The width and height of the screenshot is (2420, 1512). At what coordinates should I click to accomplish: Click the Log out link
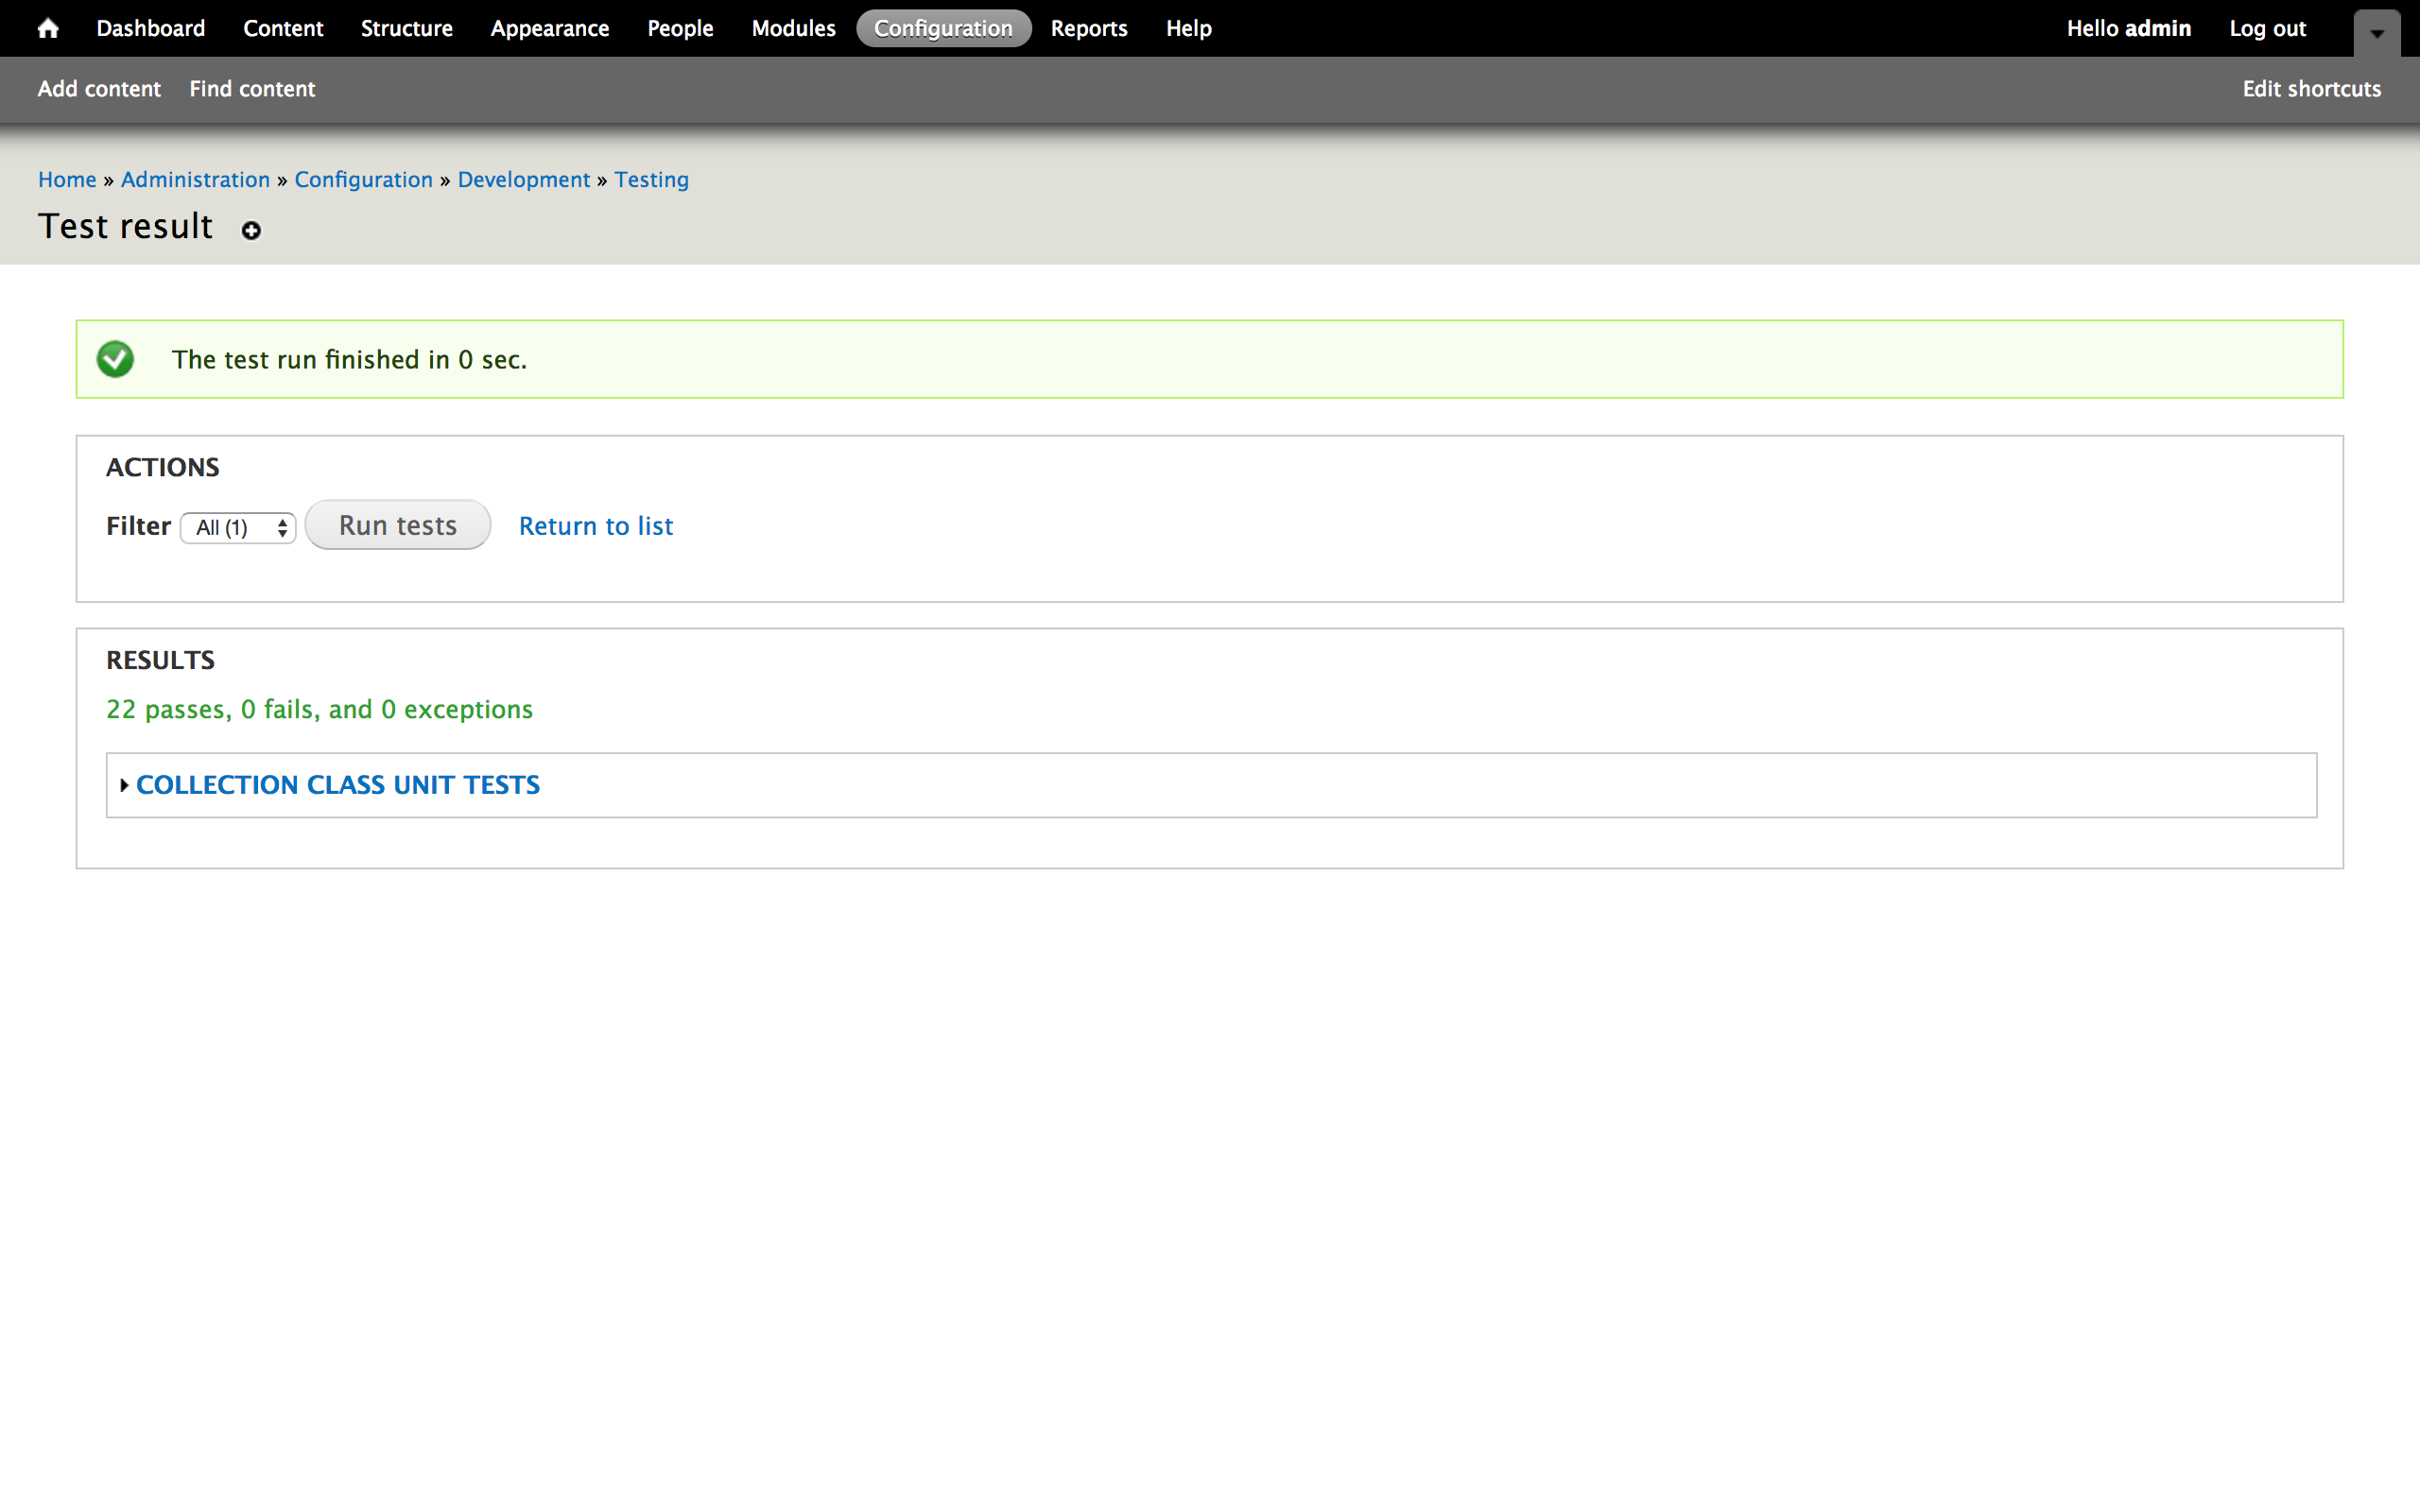[x=2266, y=29]
